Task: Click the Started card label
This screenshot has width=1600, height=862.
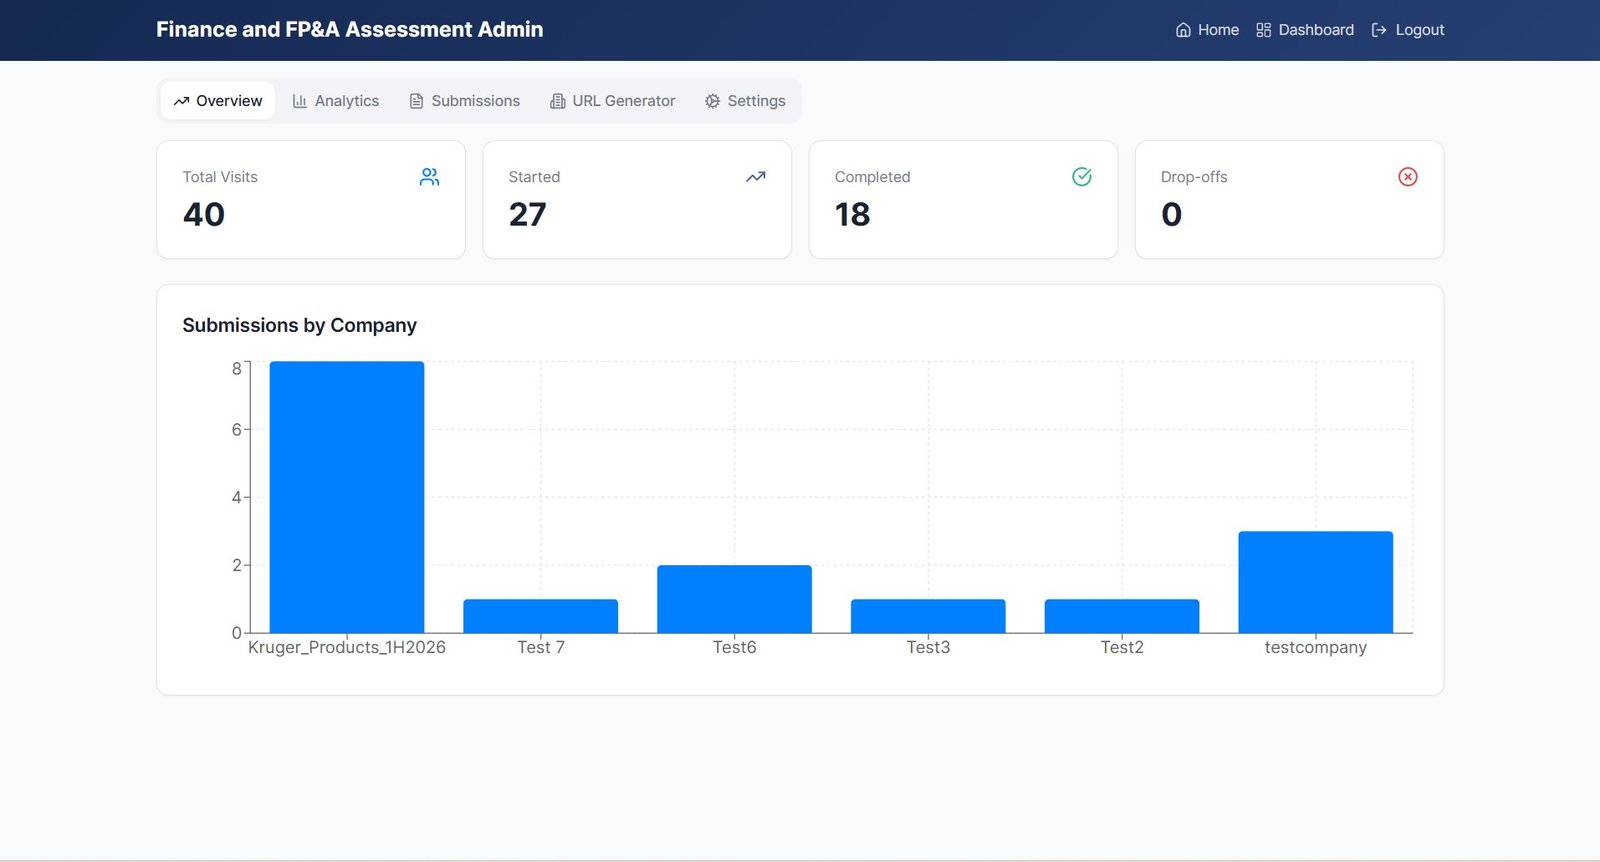Action: [x=534, y=177]
